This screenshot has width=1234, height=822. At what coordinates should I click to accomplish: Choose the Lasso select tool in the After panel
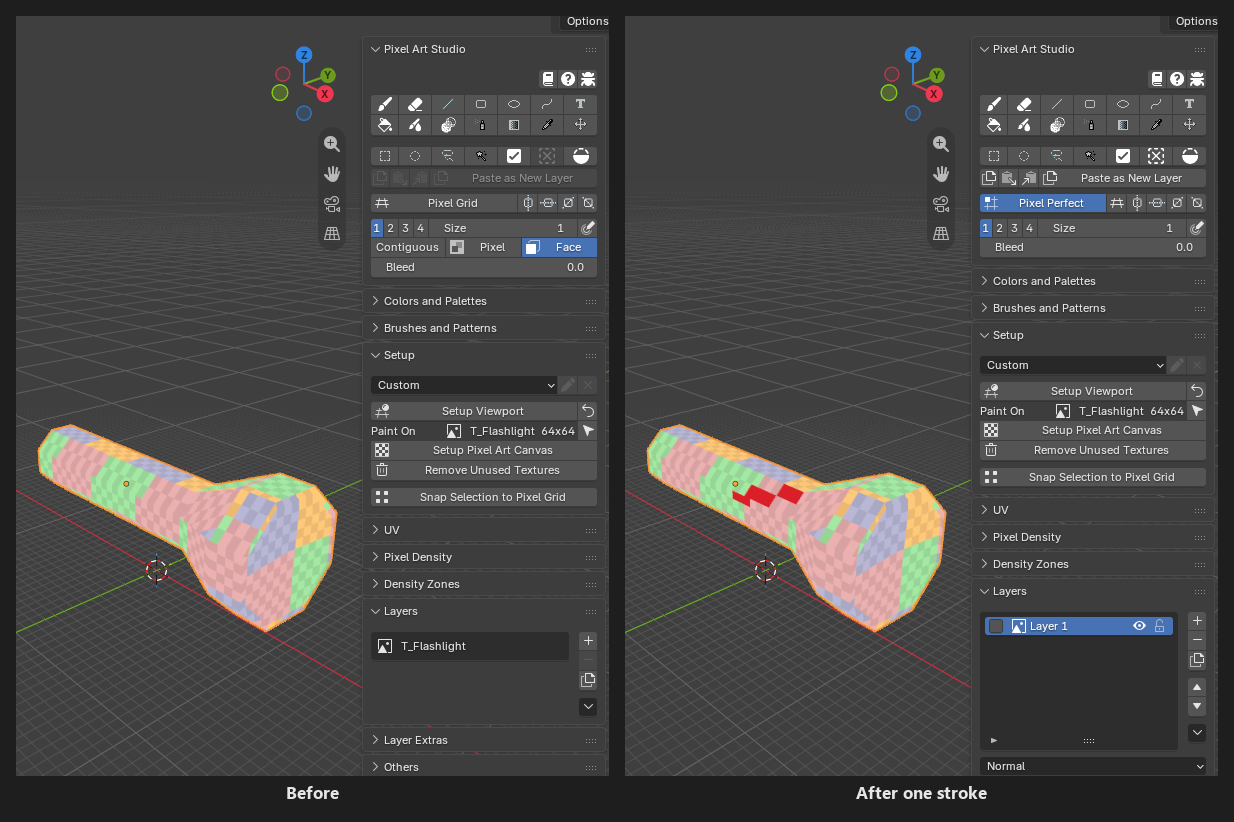click(x=1057, y=156)
